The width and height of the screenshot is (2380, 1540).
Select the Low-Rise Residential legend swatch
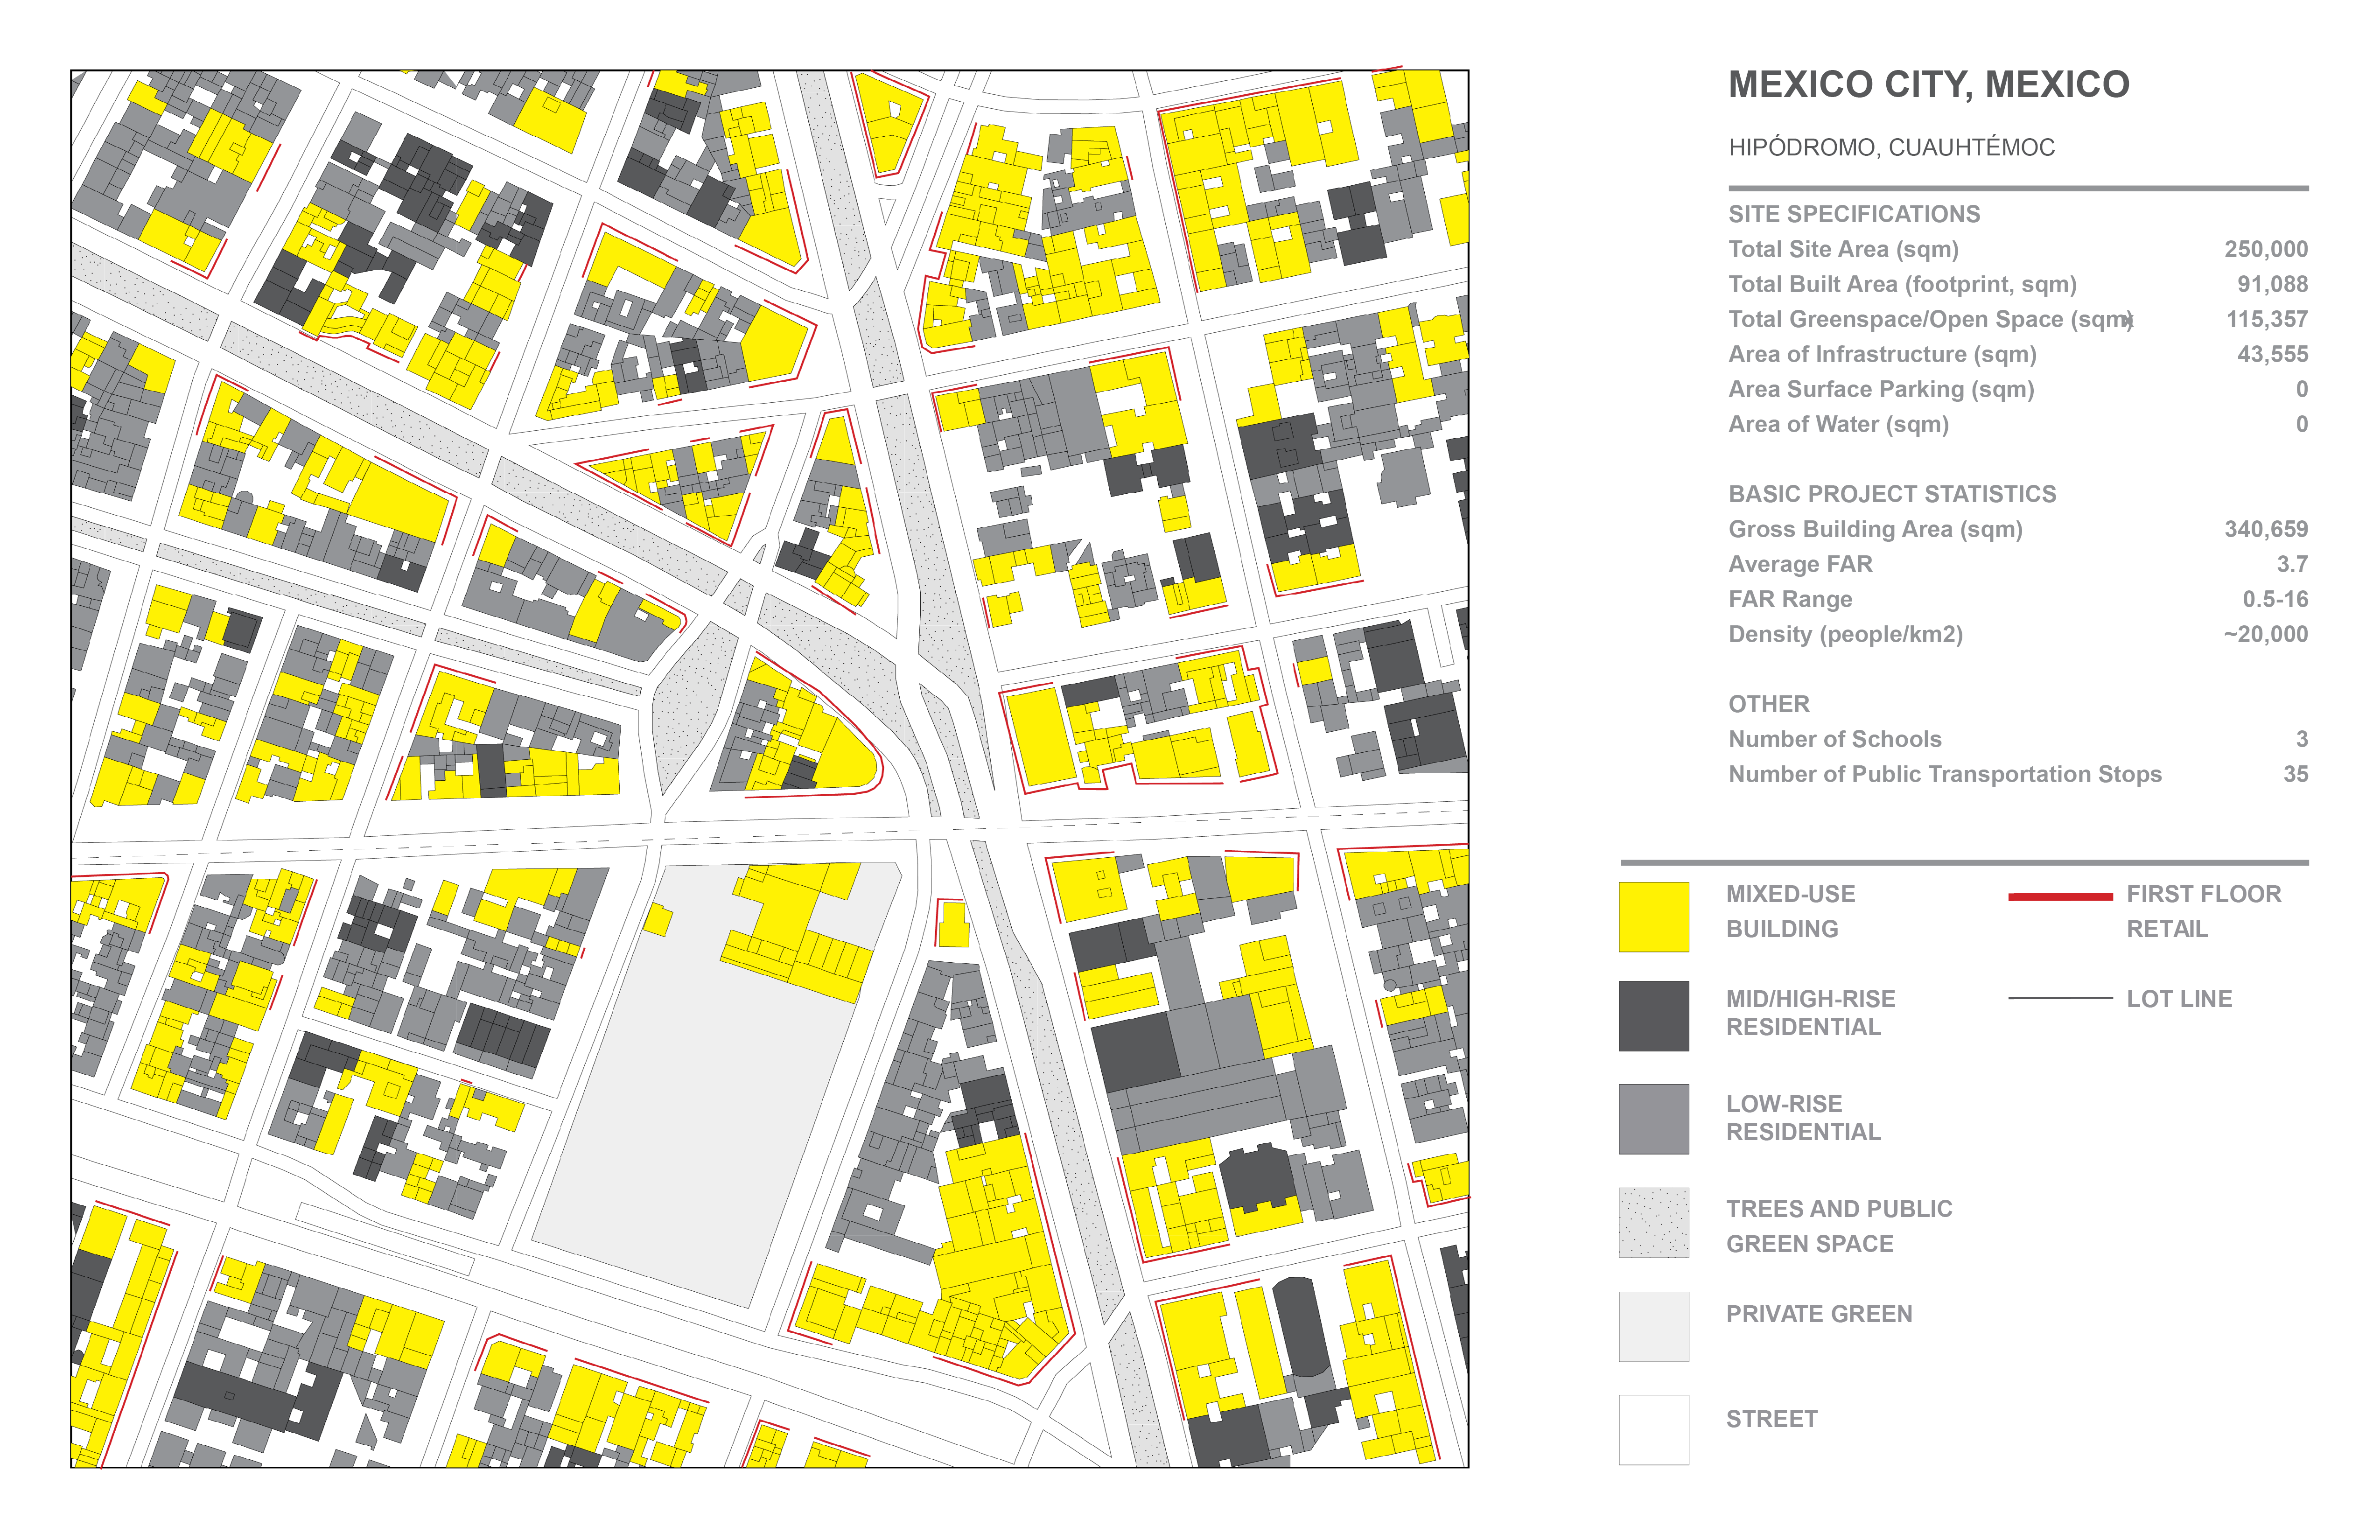point(1653,1118)
